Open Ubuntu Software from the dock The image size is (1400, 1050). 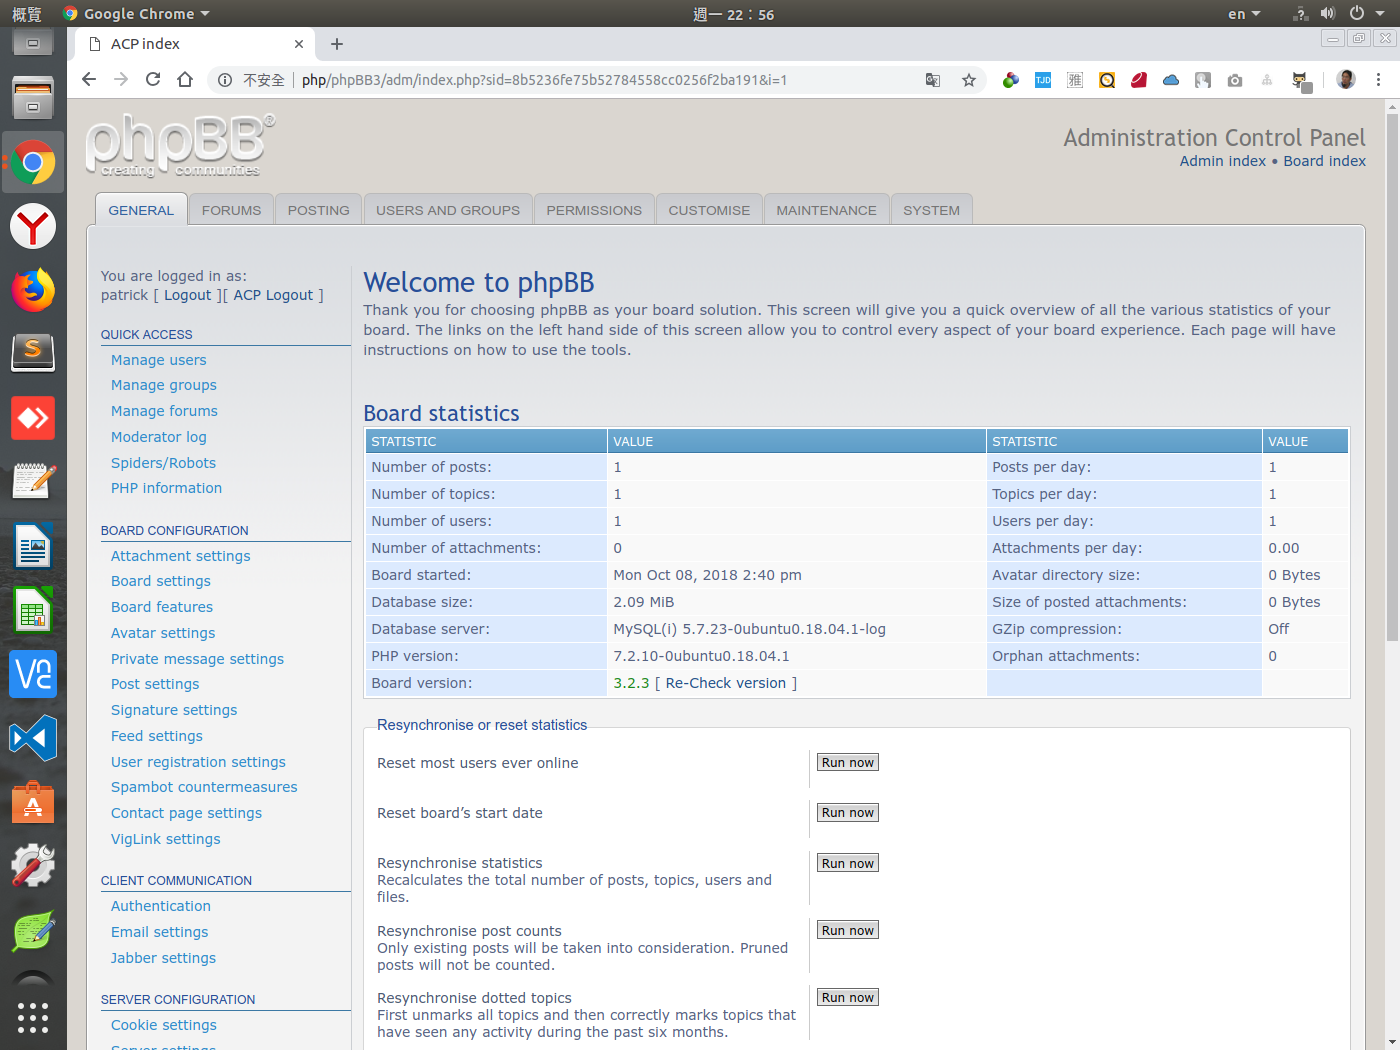click(33, 802)
